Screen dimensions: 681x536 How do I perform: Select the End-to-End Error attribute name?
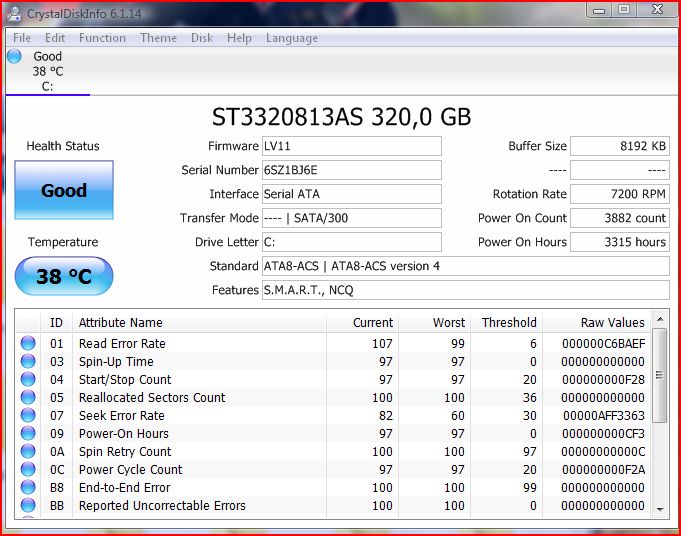[x=125, y=488]
